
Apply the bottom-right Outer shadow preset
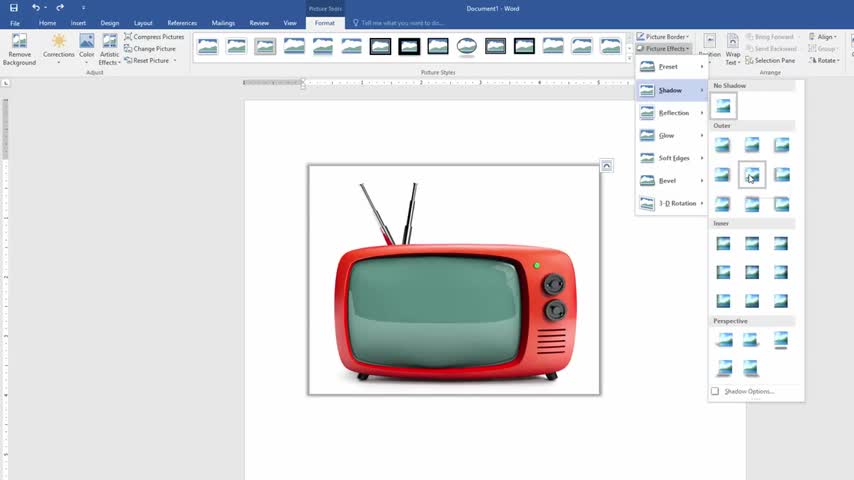pyautogui.click(x=782, y=204)
